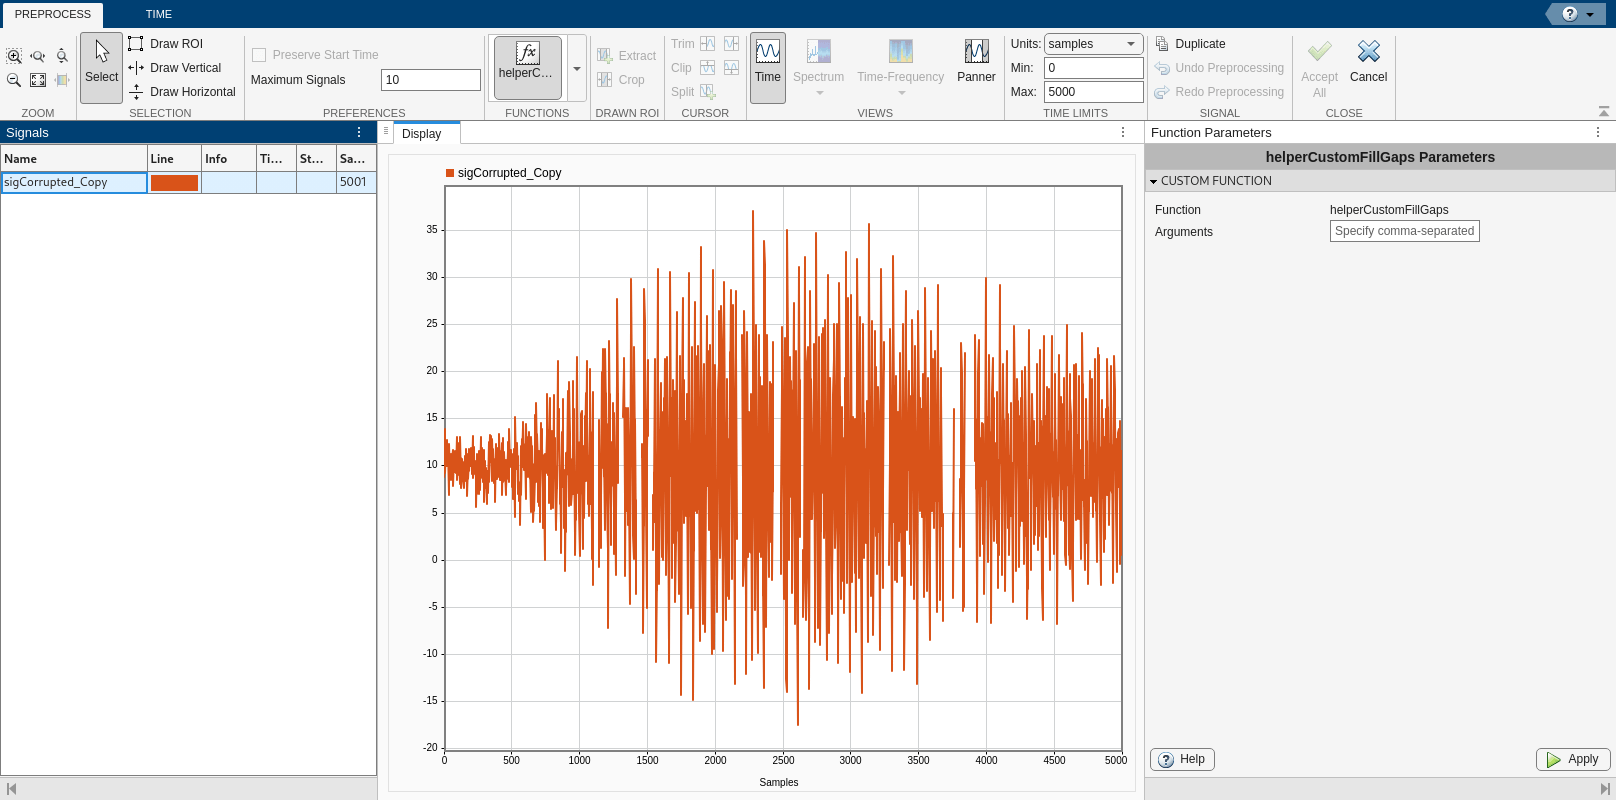
Task: Toggle the Preserve Start Time checkbox
Action: click(259, 55)
